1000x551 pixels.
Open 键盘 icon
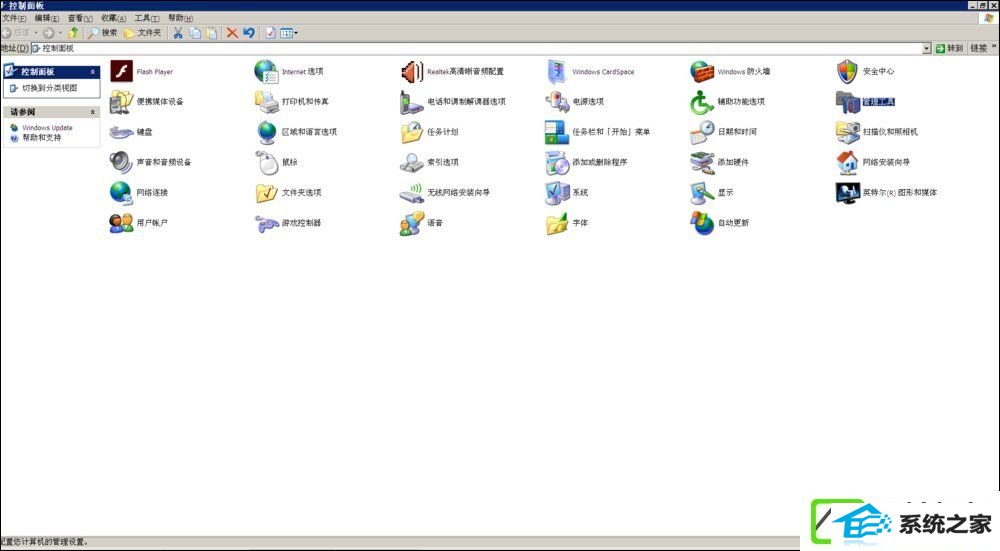click(x=121, y=132)
